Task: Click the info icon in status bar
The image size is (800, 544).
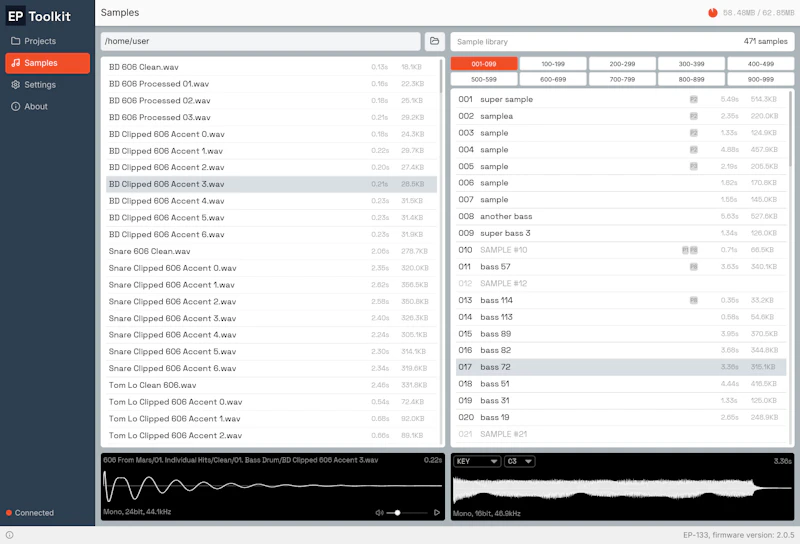Action: [x=9, y=535]
